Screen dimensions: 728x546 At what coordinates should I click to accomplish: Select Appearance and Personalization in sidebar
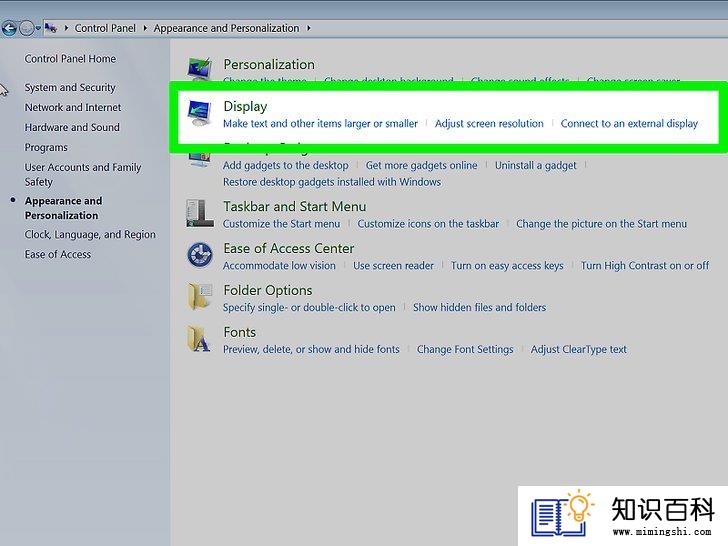click(63, 208)
